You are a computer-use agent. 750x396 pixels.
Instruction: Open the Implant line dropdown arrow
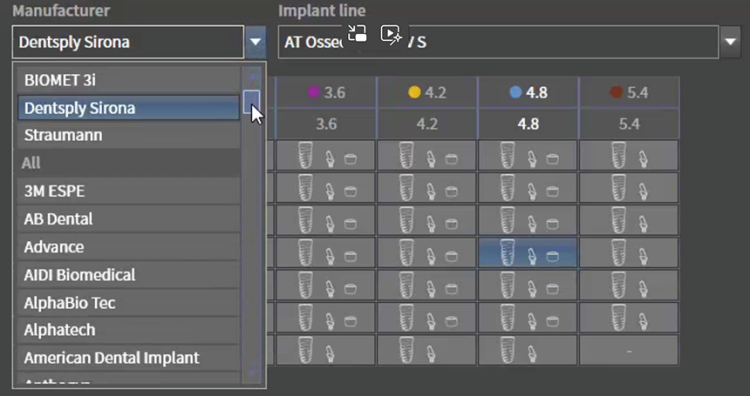coord(730,42)
